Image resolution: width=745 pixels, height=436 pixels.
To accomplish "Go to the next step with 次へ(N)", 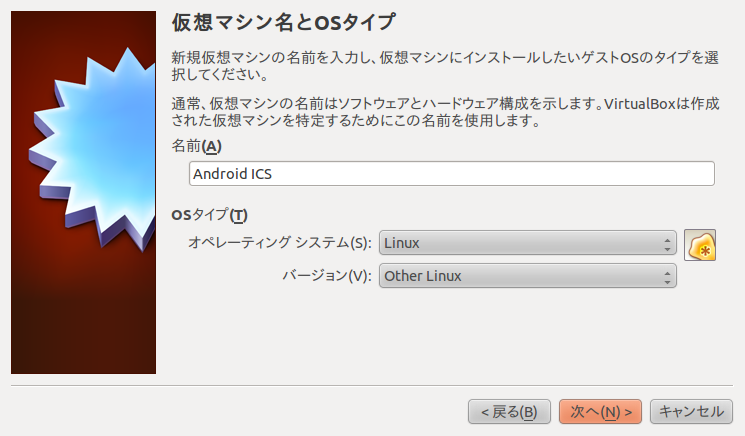I will (601, 411).
